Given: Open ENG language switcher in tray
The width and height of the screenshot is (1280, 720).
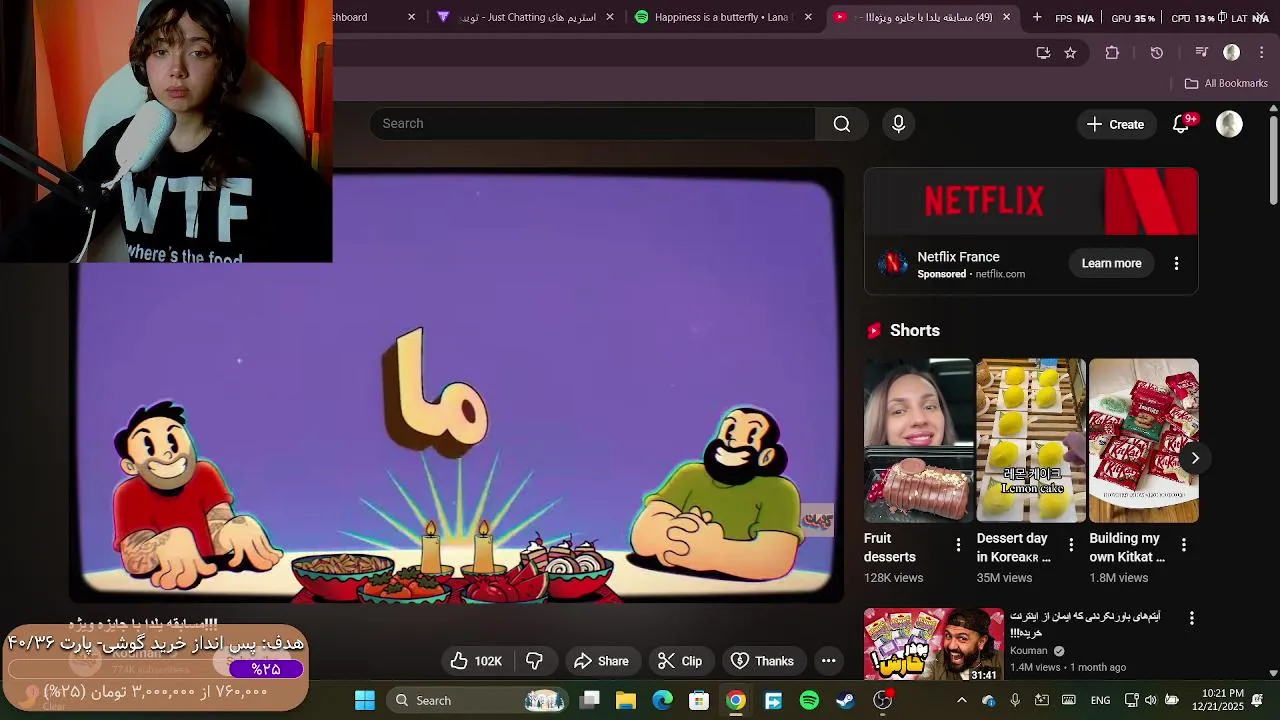Looking at the screenshot, I should pyautogui.click(x=1100, y=700).
